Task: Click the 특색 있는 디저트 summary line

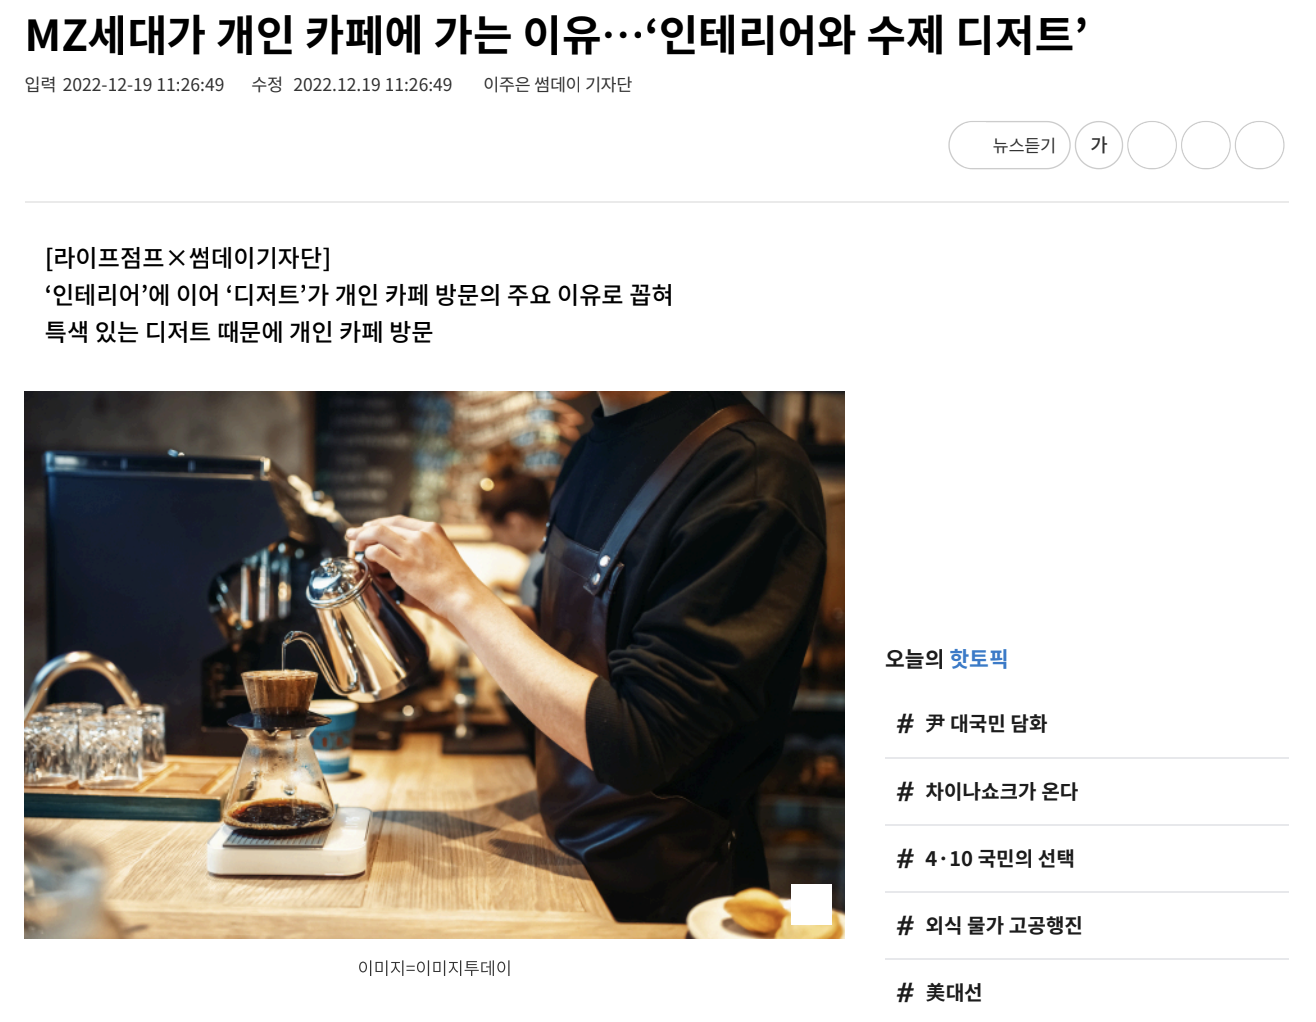Action: (x=239, y=332)
